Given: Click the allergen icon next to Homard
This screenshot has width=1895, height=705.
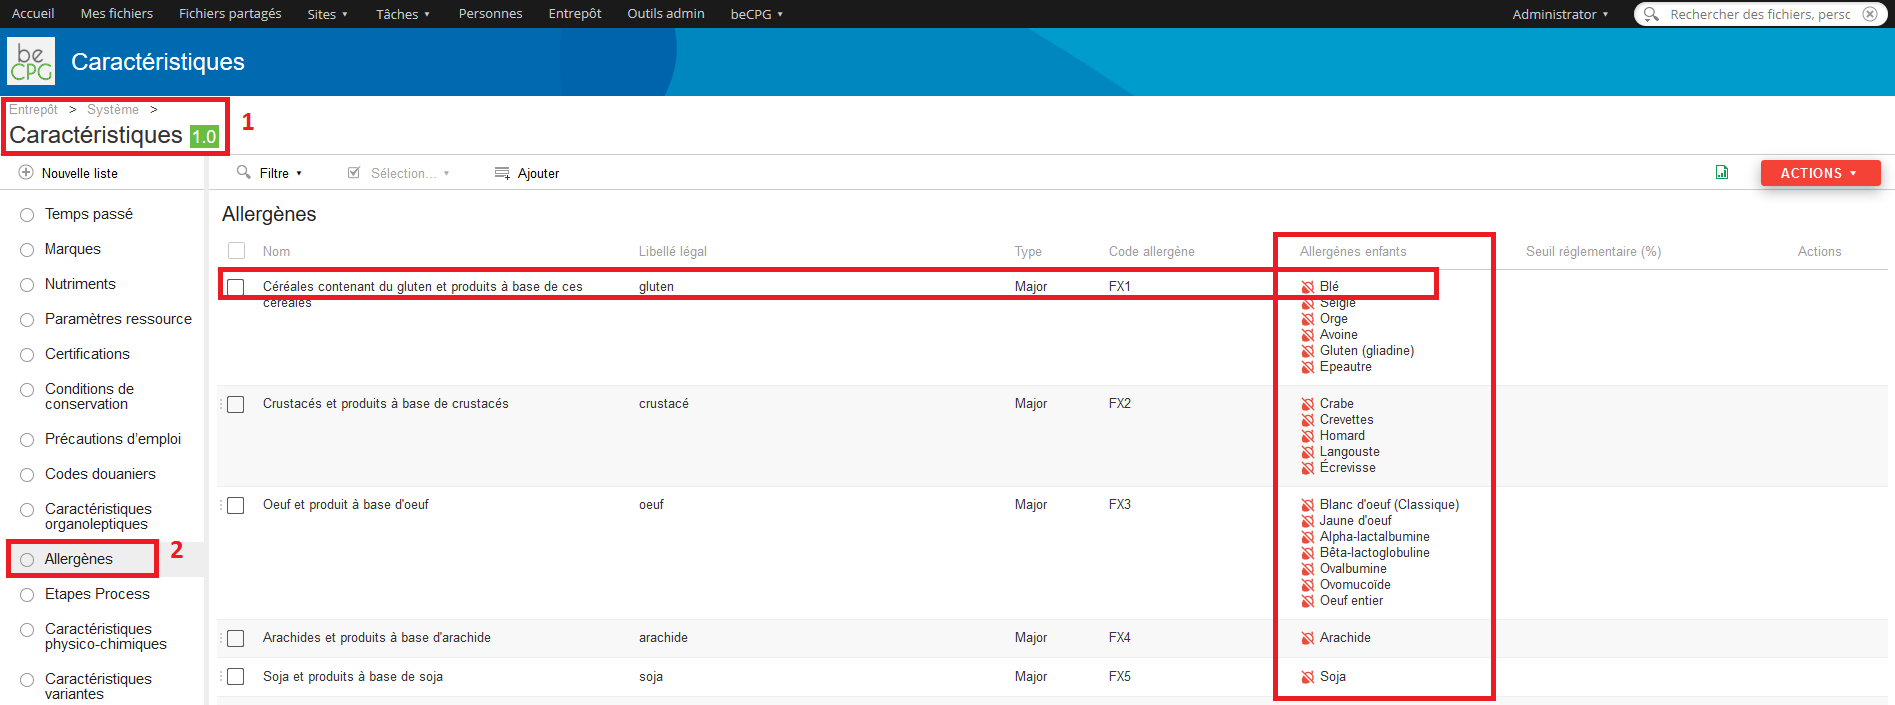Looking at the screenshot, I should point(1307,436).
